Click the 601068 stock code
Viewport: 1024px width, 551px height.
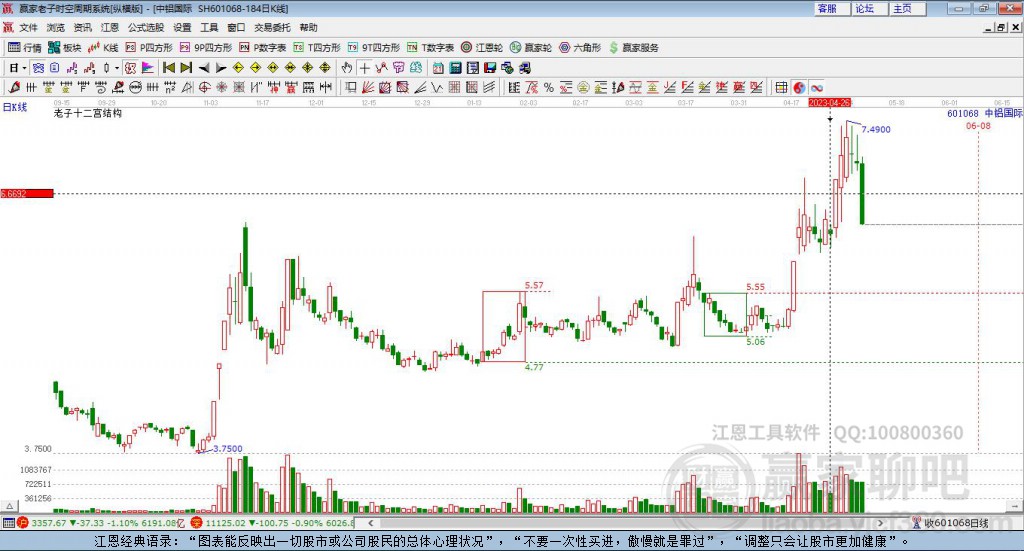click(963, 114)
